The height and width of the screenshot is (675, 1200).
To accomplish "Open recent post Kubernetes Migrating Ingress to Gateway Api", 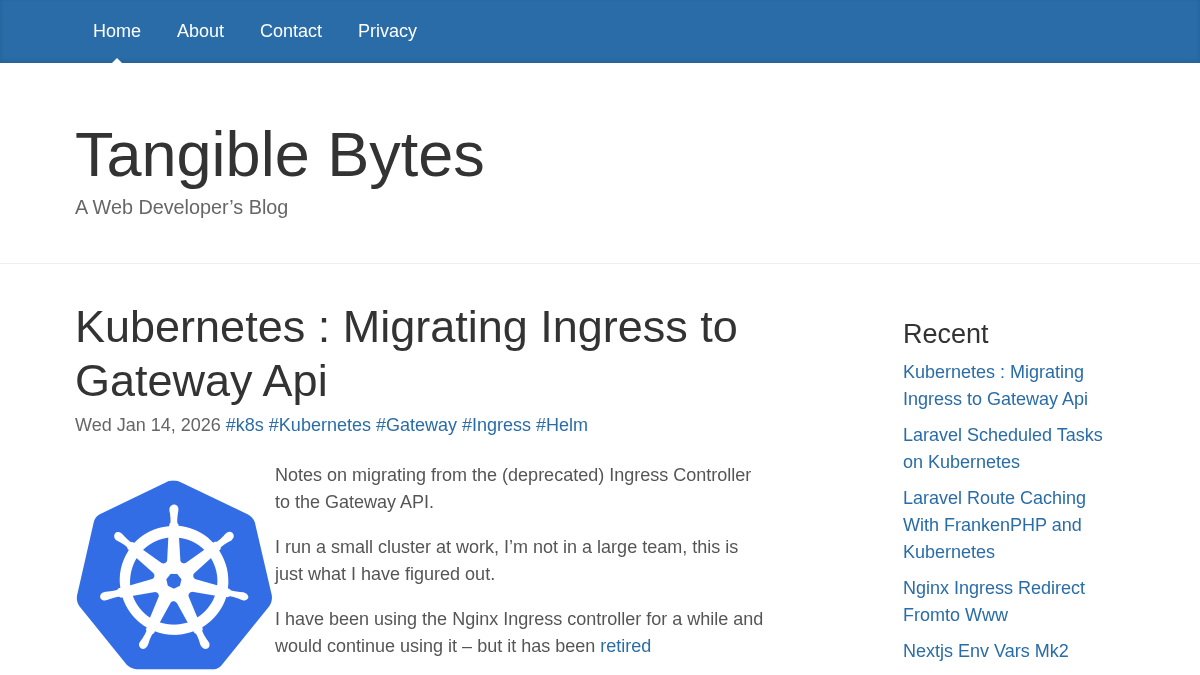I will click(x=995, y=385).
